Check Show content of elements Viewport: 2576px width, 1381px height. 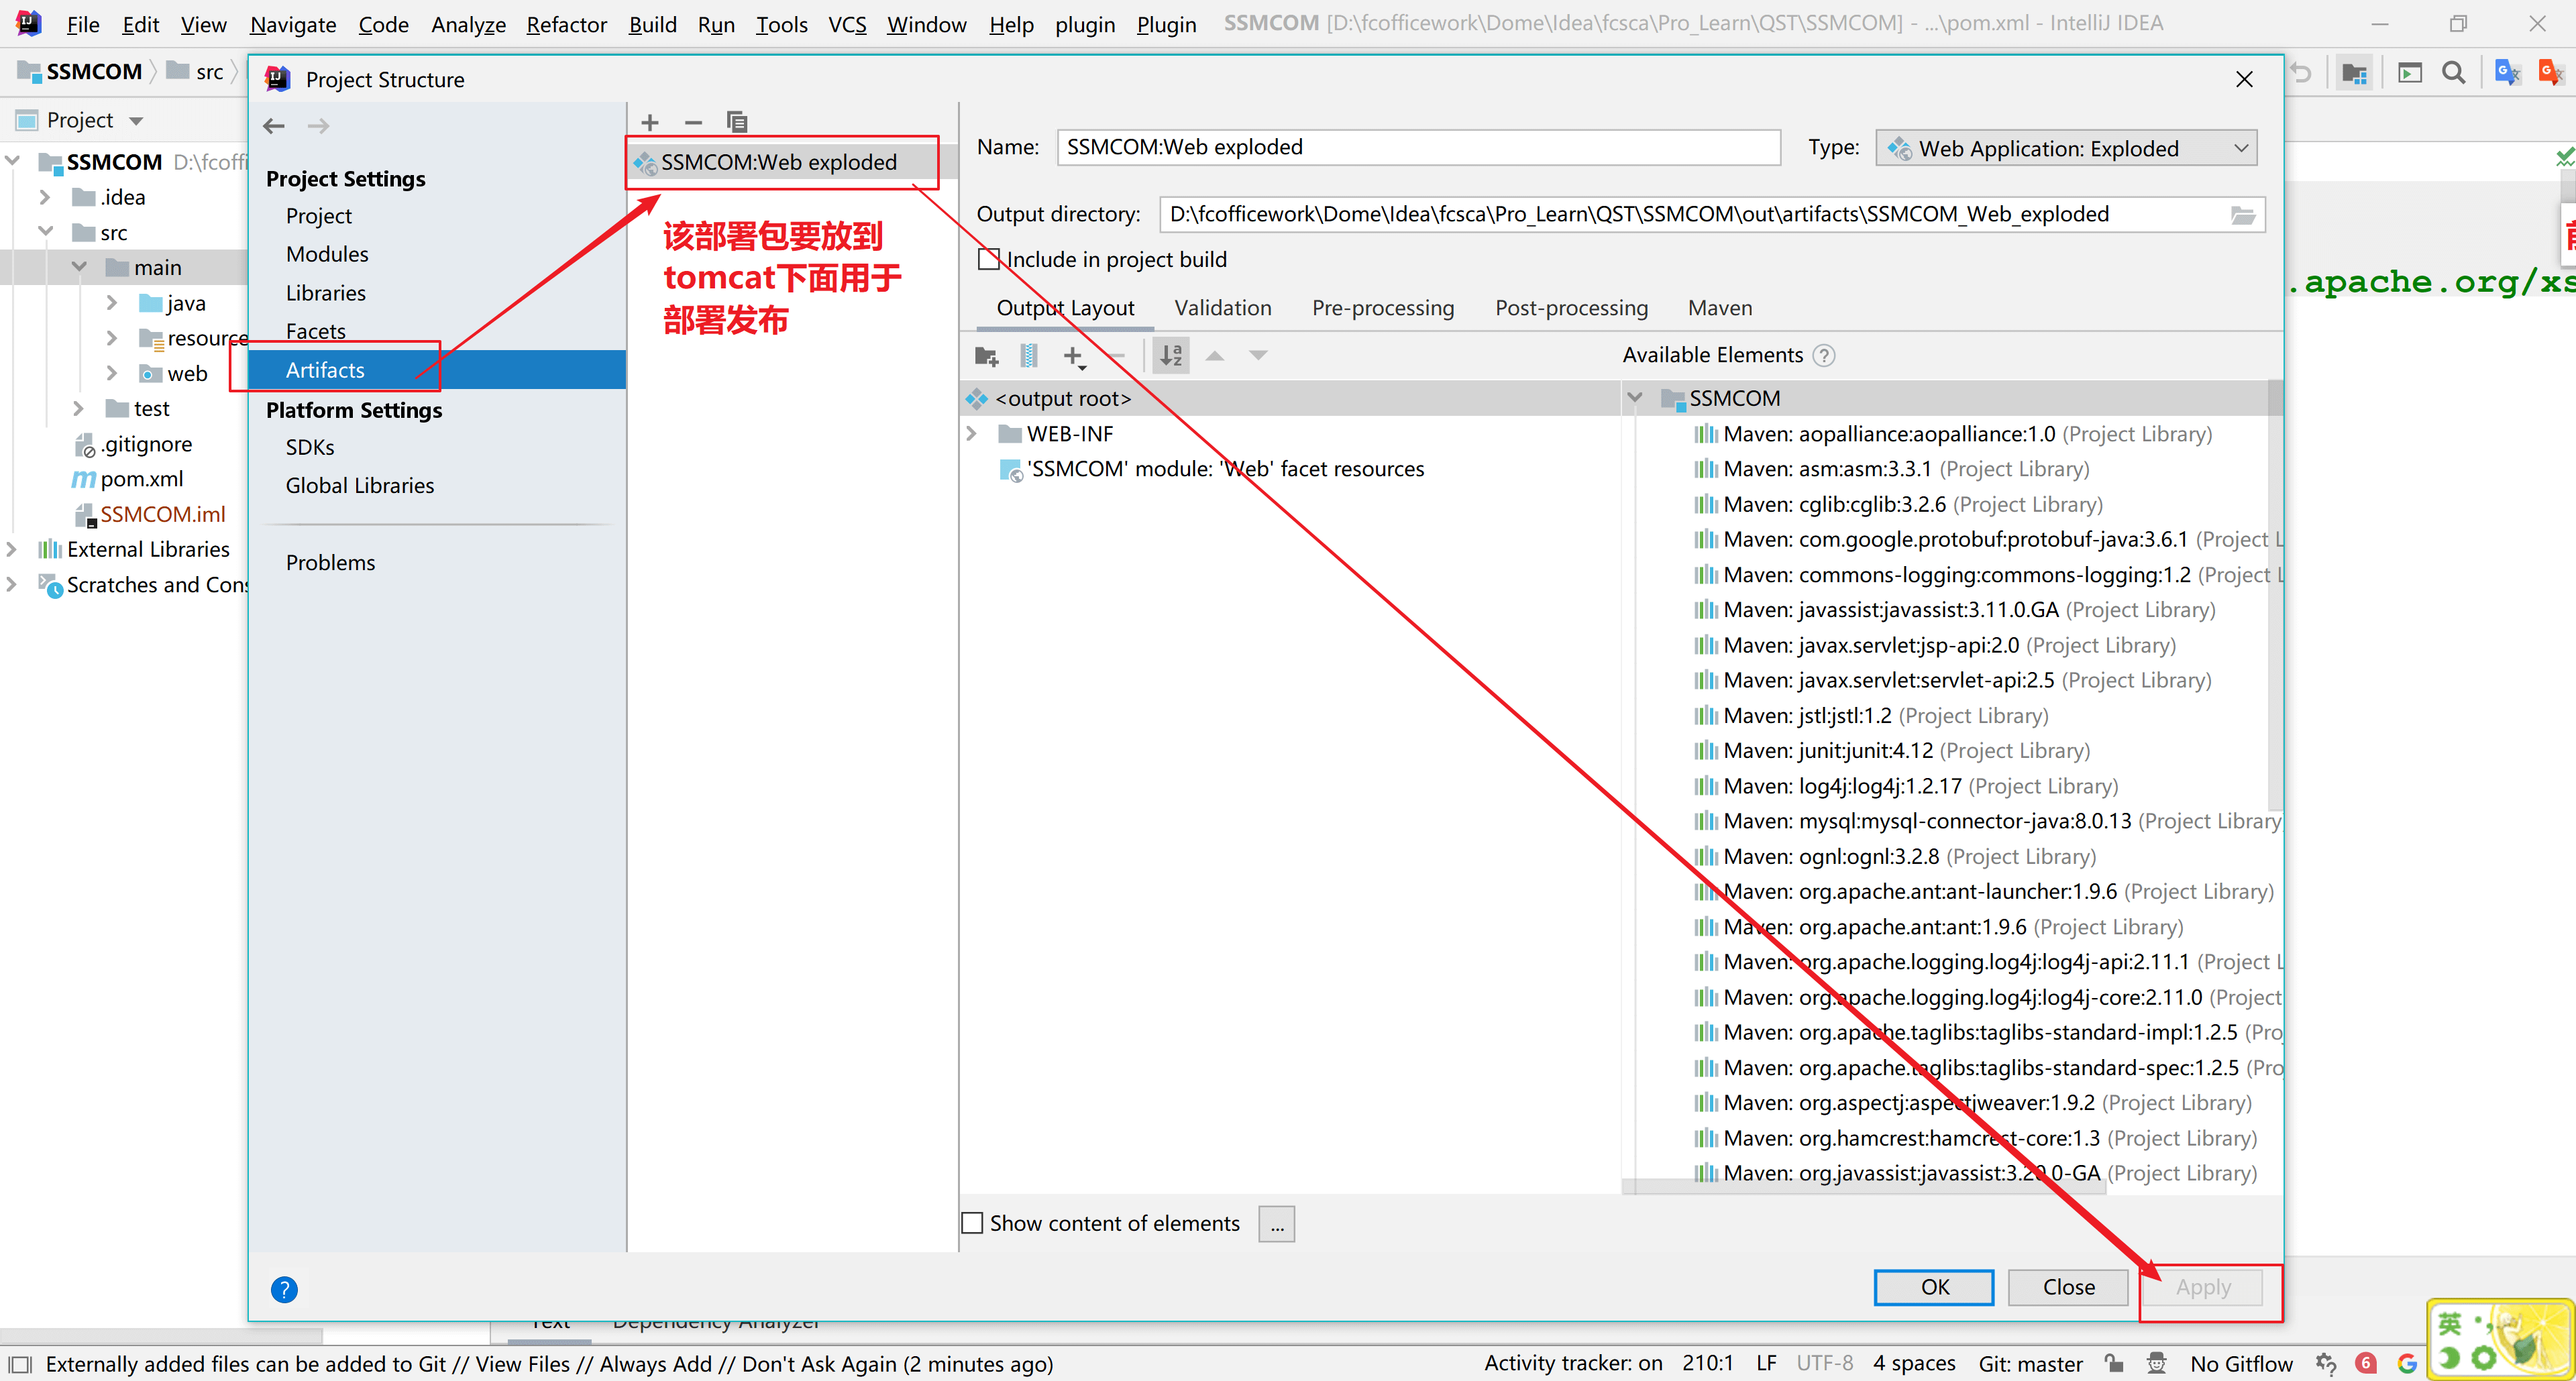pyautogui.click(x=973, y=1223)
